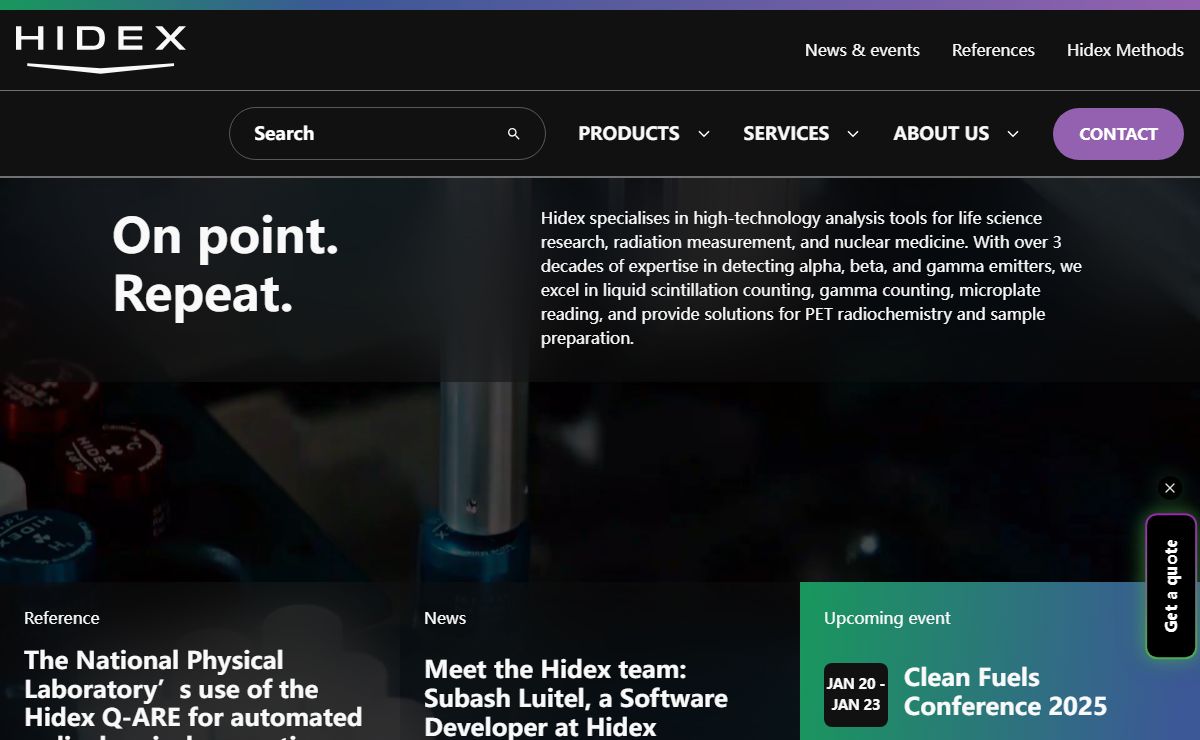Open the References link
The height and width of the screenshot is (740, 1200).
[993, 50]
